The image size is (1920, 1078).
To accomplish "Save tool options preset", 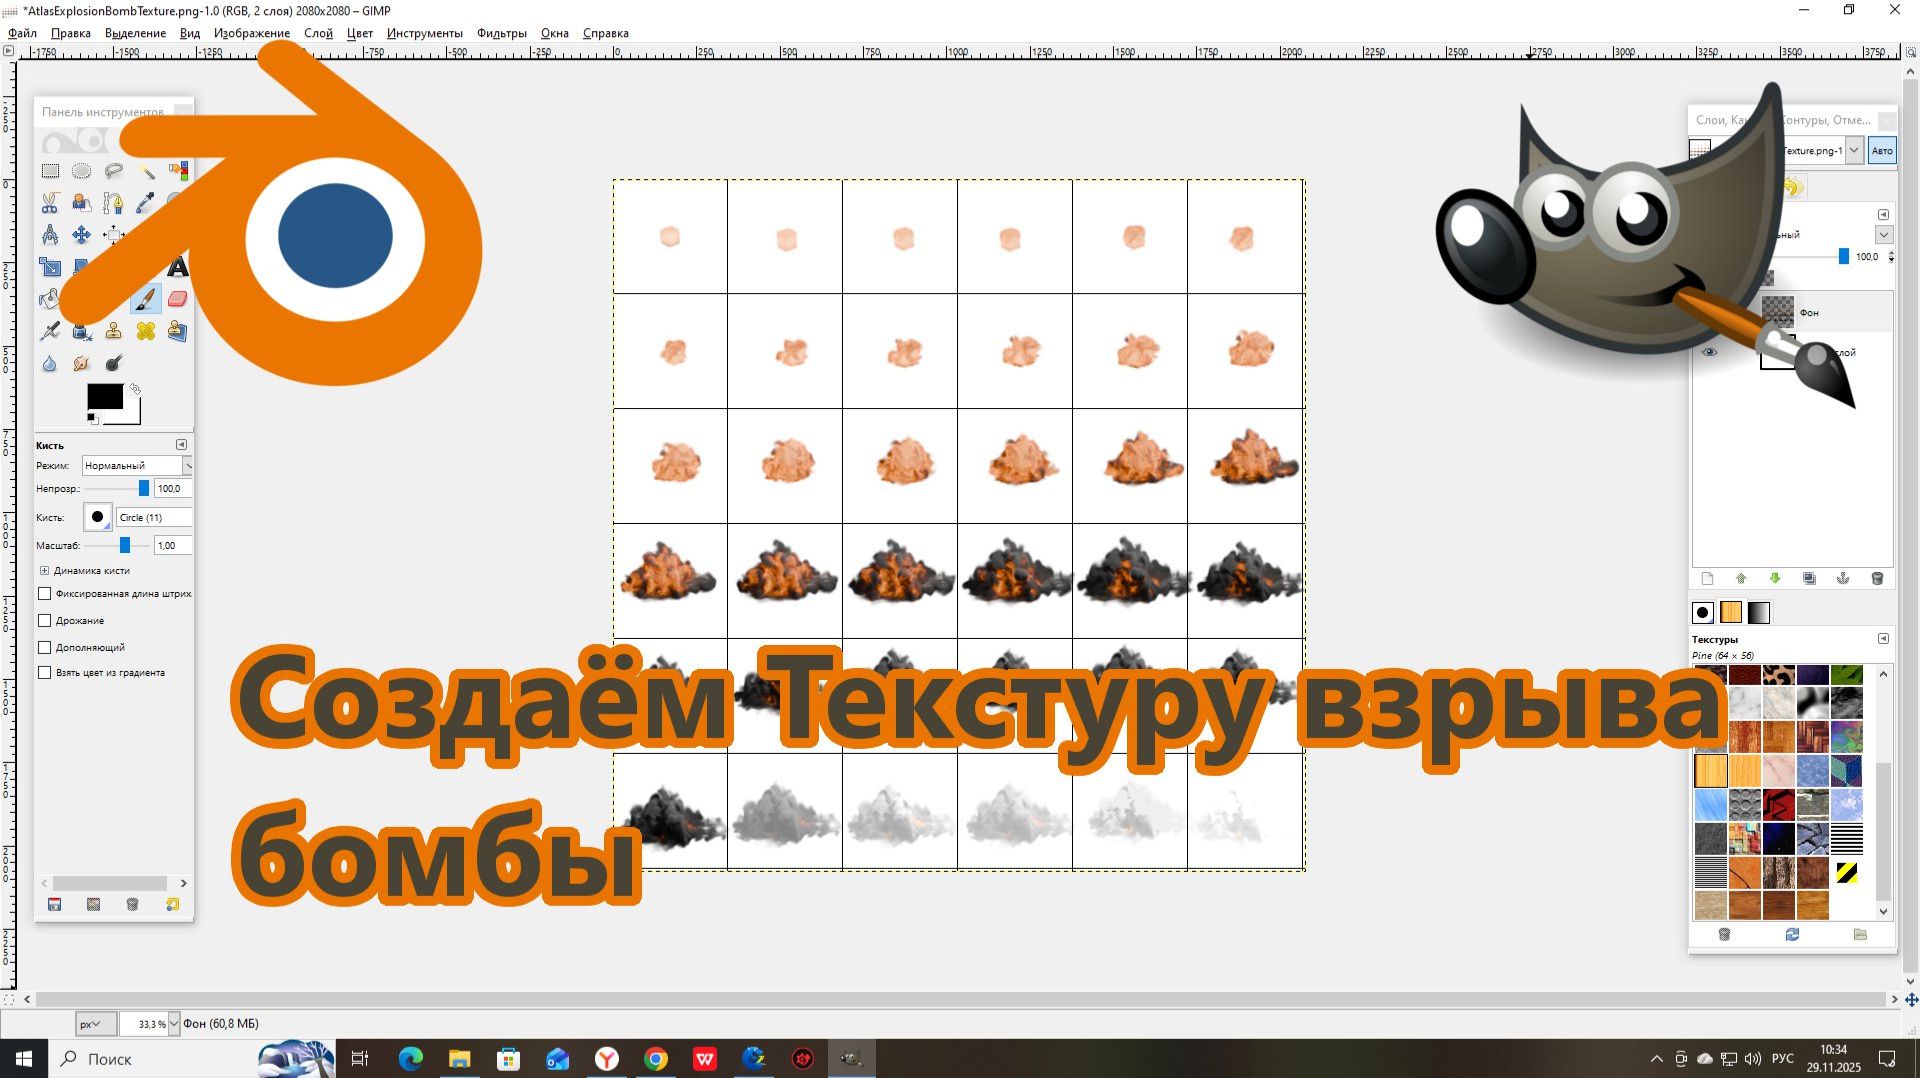I will tap(55, 905).
